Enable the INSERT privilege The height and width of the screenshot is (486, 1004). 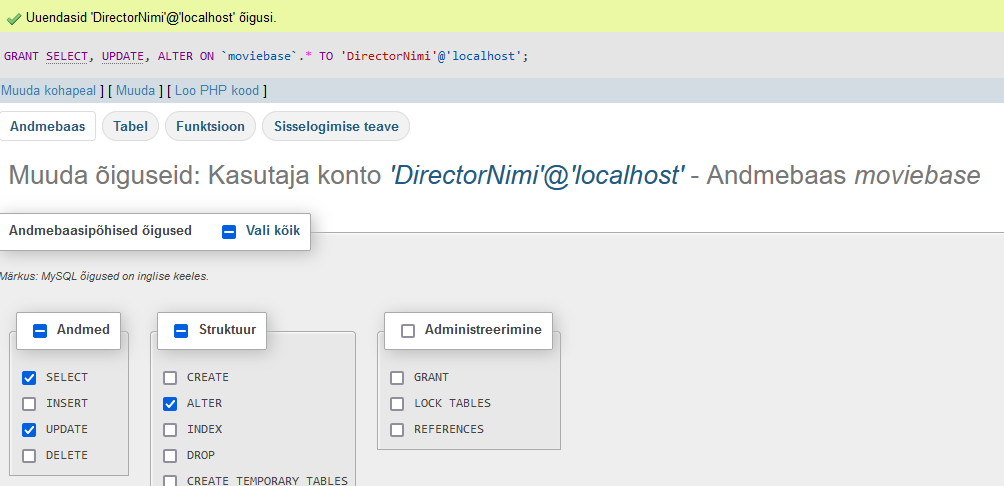coord(29,404)
